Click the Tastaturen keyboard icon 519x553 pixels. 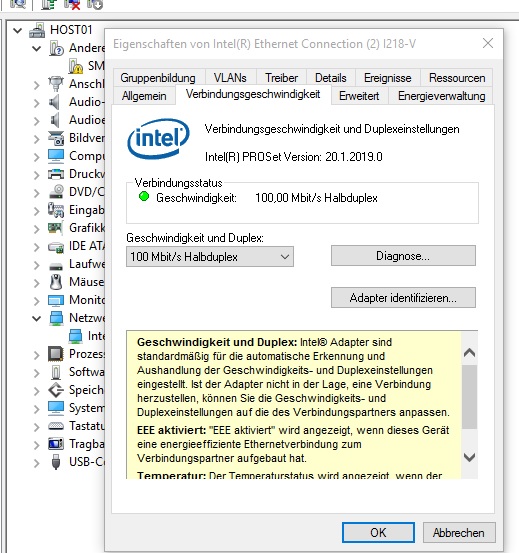click(x=56, y=426)
